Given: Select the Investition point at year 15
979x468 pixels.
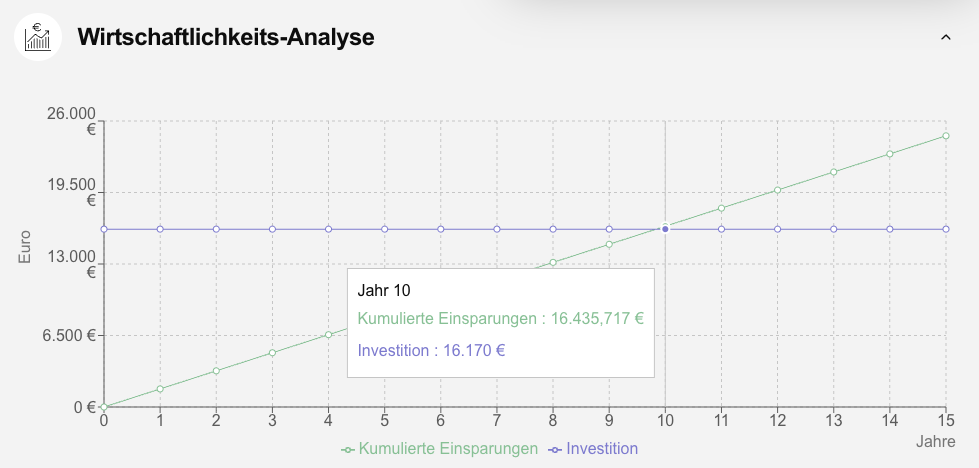Looking at the screenshot, I should coord(945,229).
